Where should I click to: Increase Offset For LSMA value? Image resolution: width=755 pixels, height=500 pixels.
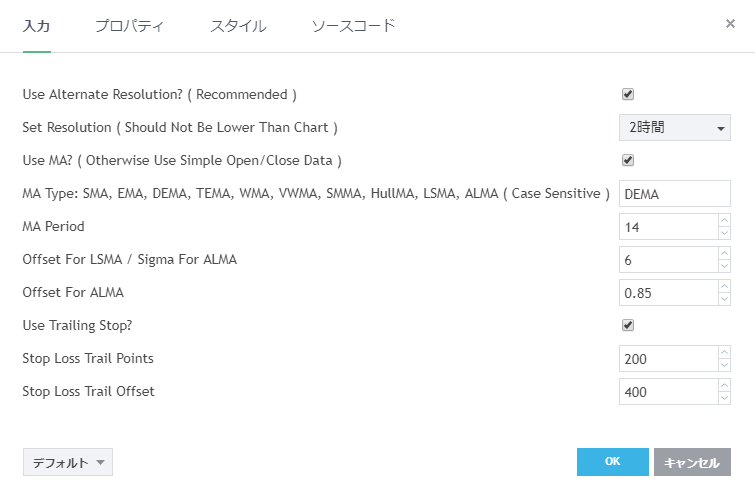724,254
